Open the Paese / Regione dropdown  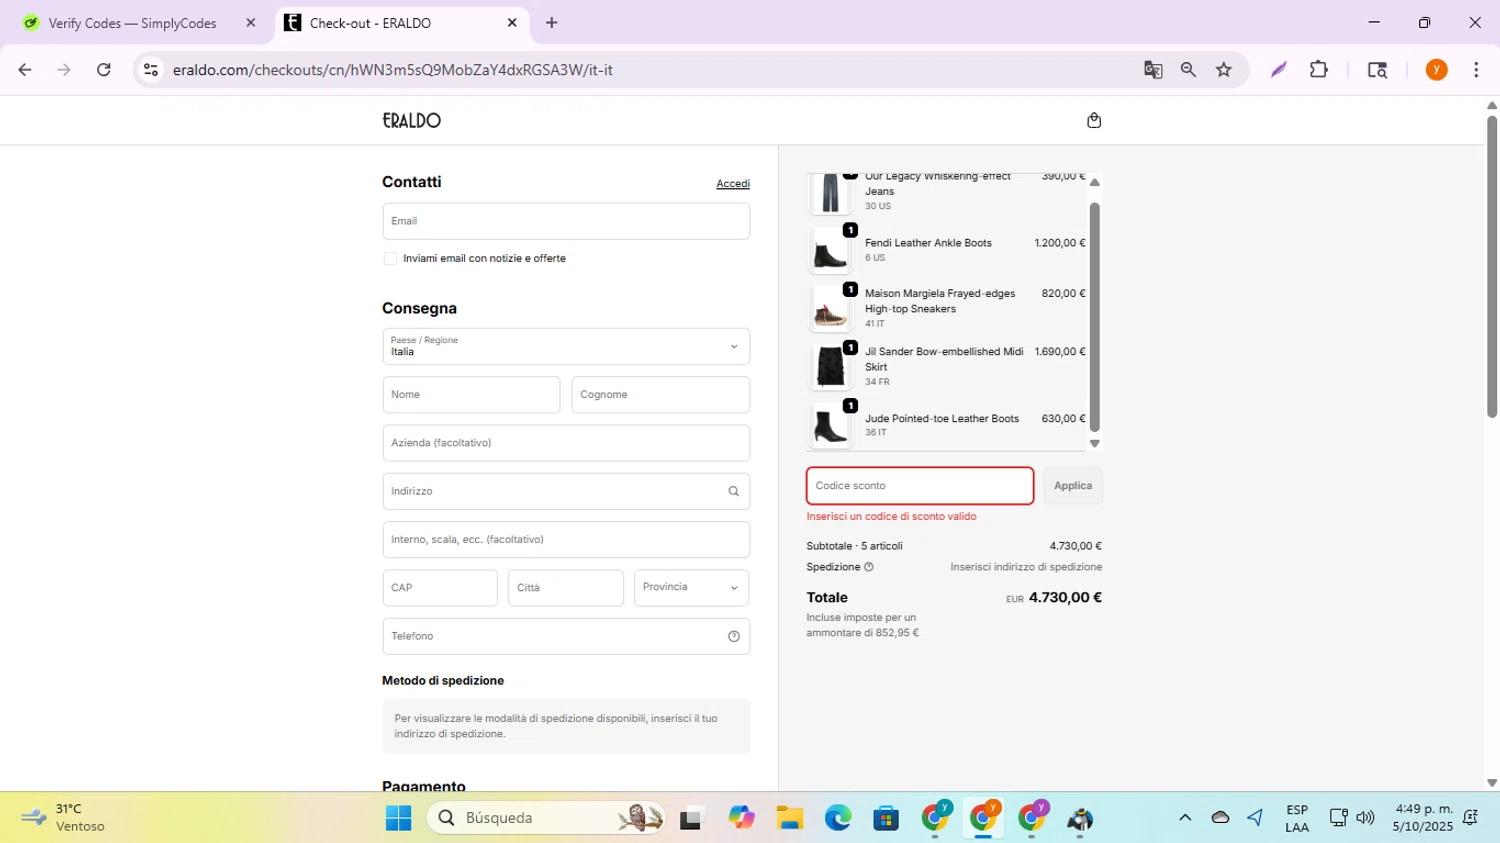[x=566, y=347]
